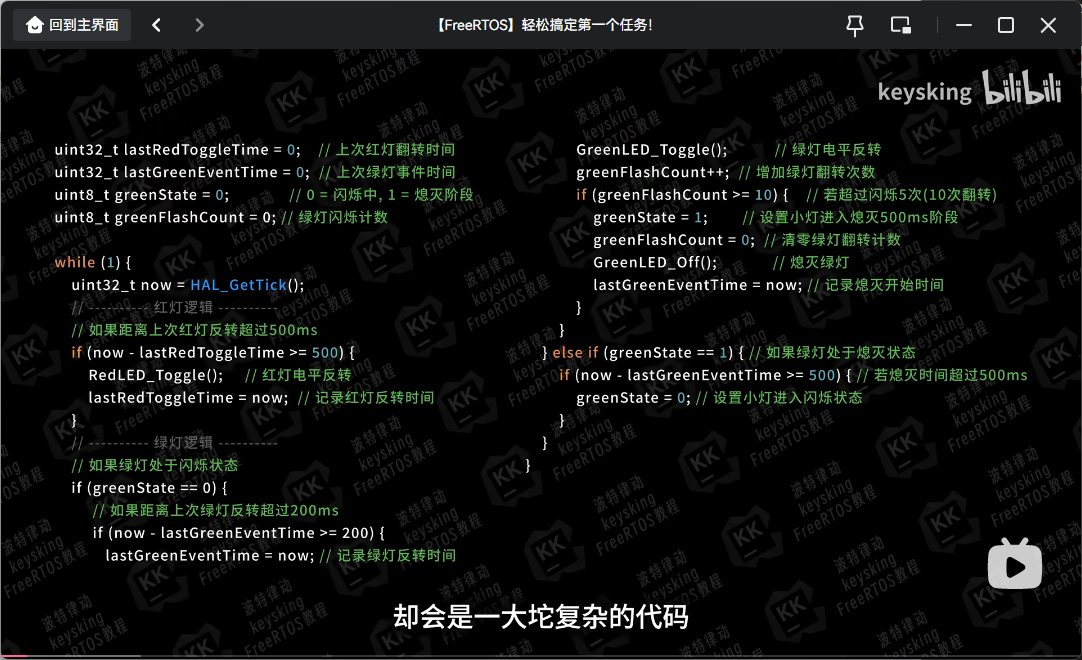Click the comment '// 如果绿灯处于闪烁状态'
Image resolution: width=1082 pixels, height=660 pixels.
coord(155,465)
